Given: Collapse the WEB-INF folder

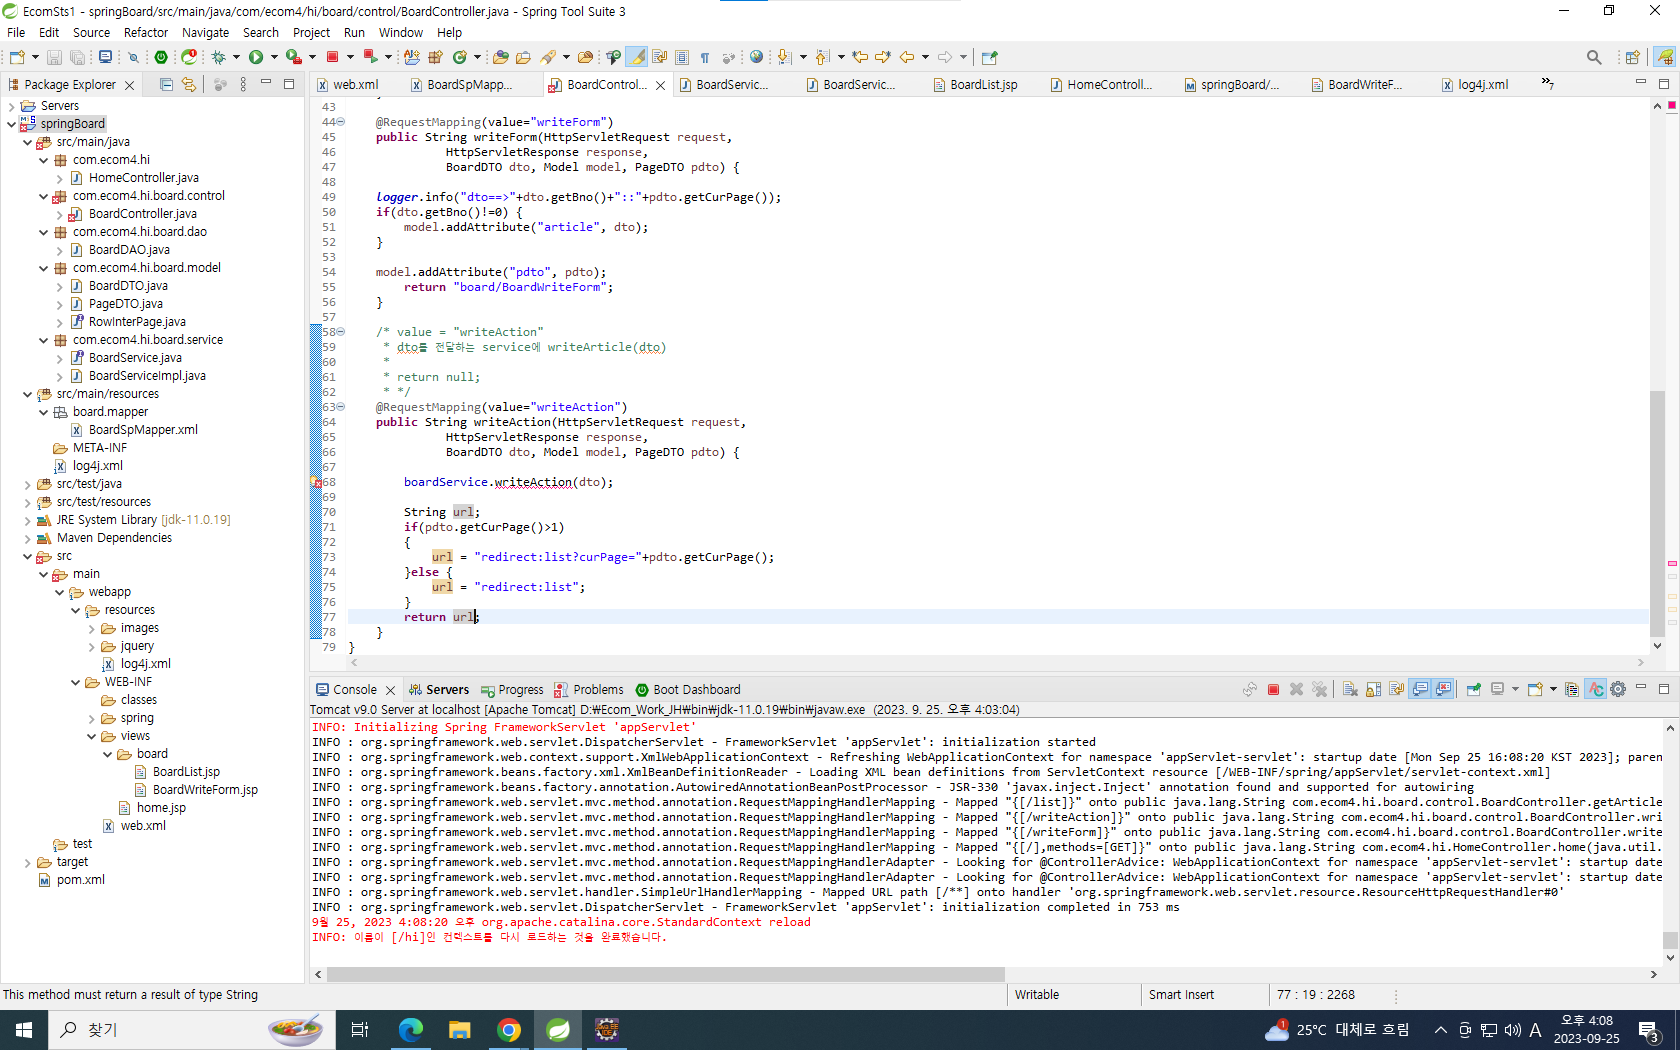Looking at the screenshot, I should 75,682.
